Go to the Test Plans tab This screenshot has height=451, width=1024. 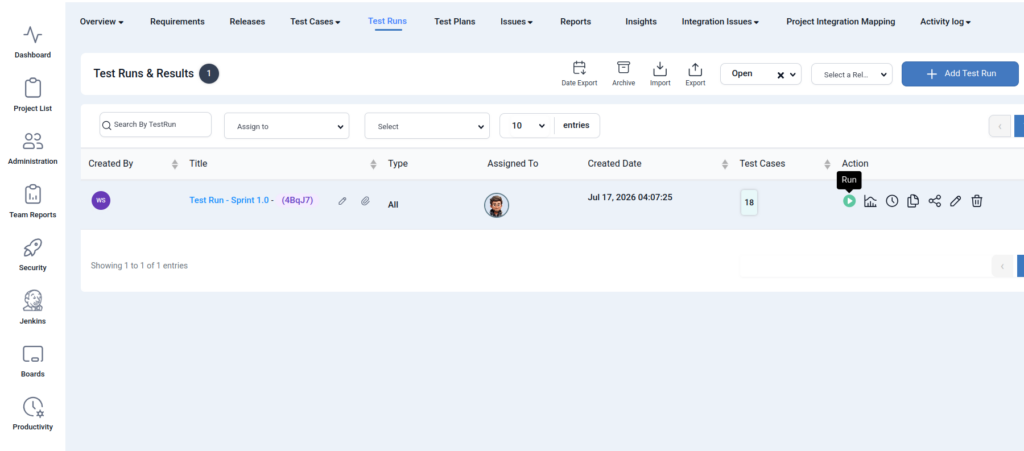coord(455,22)
